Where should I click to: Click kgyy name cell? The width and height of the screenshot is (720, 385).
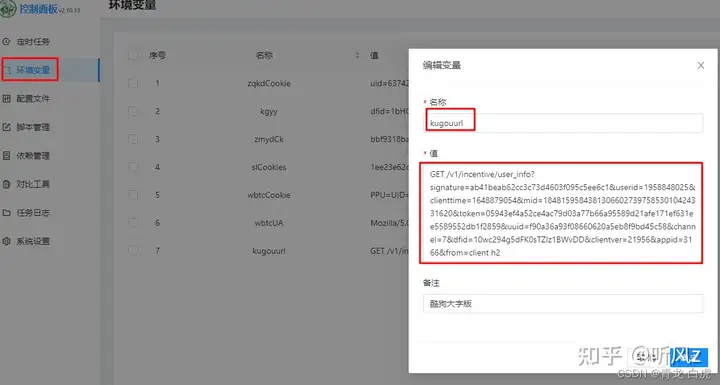click(269, 111)
